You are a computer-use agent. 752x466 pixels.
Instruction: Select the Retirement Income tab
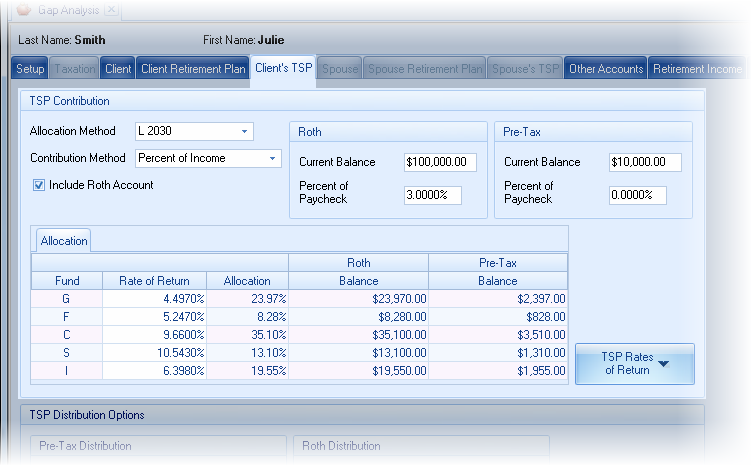(x=697, y=69)
